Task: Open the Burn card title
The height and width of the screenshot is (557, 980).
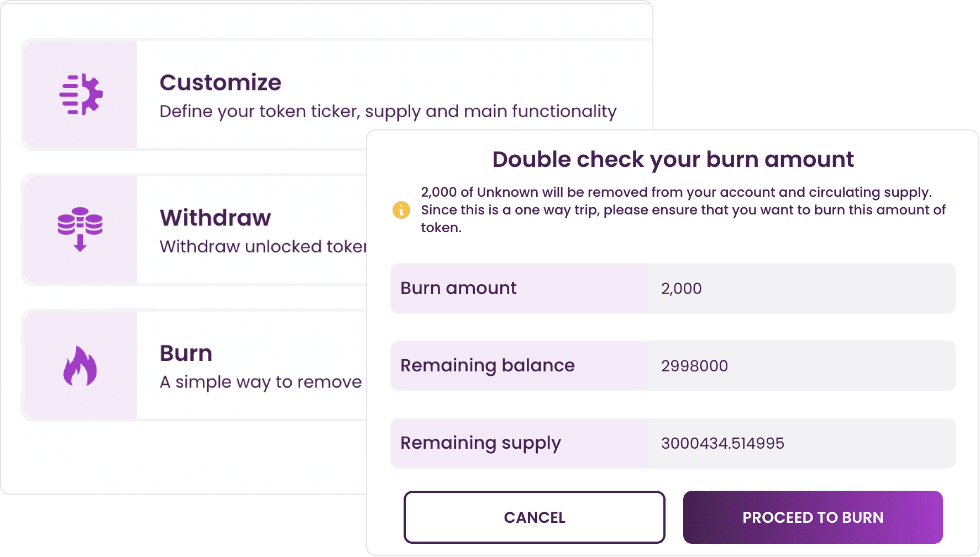Action: 186,353
